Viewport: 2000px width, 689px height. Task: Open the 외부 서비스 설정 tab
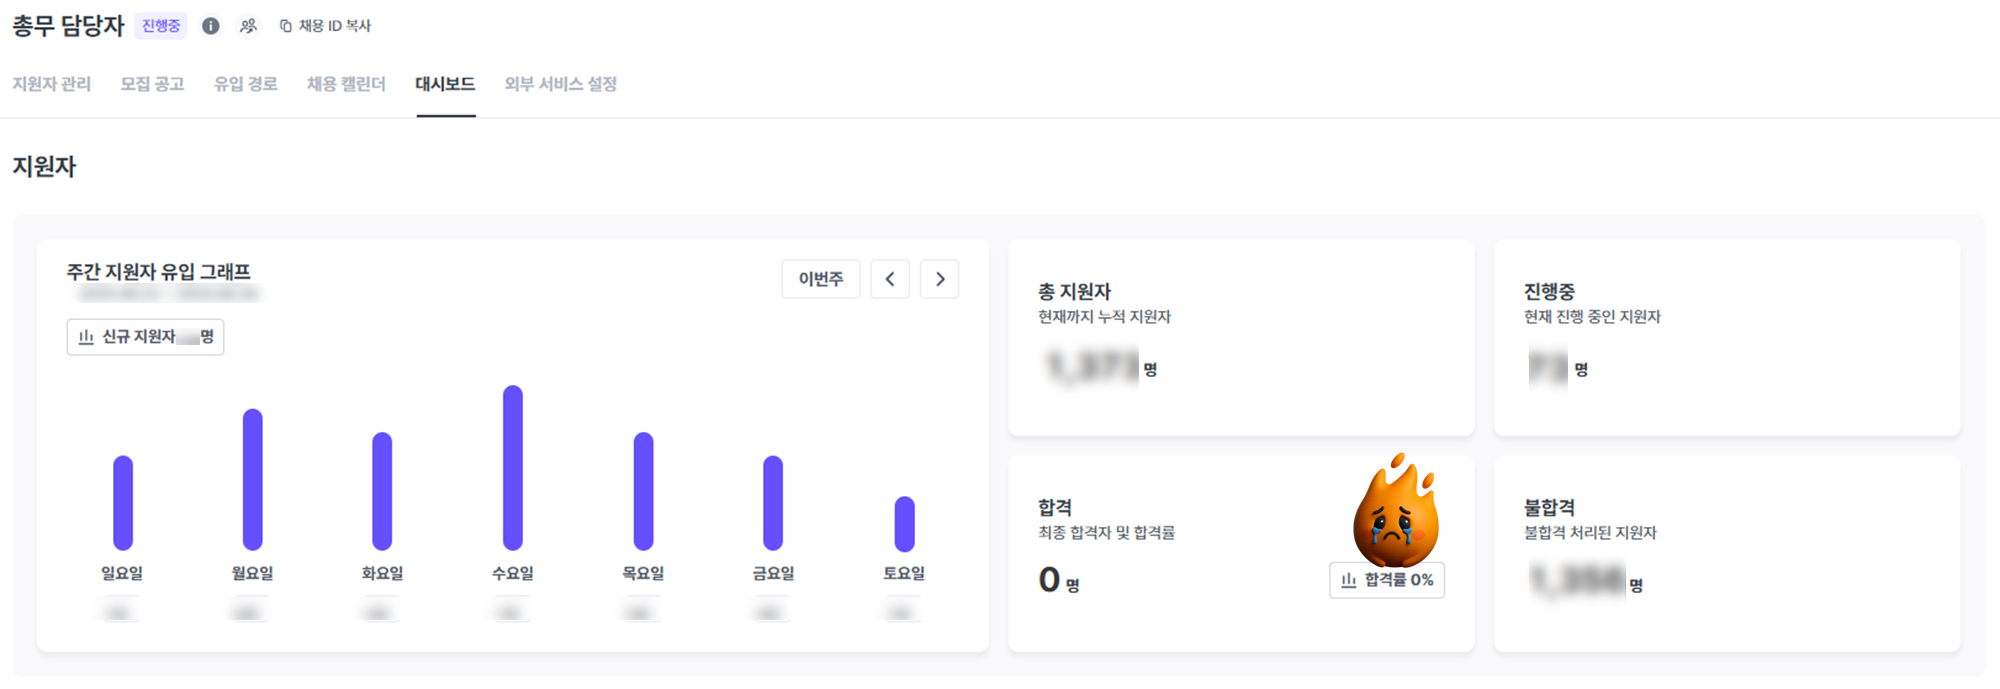560,84
